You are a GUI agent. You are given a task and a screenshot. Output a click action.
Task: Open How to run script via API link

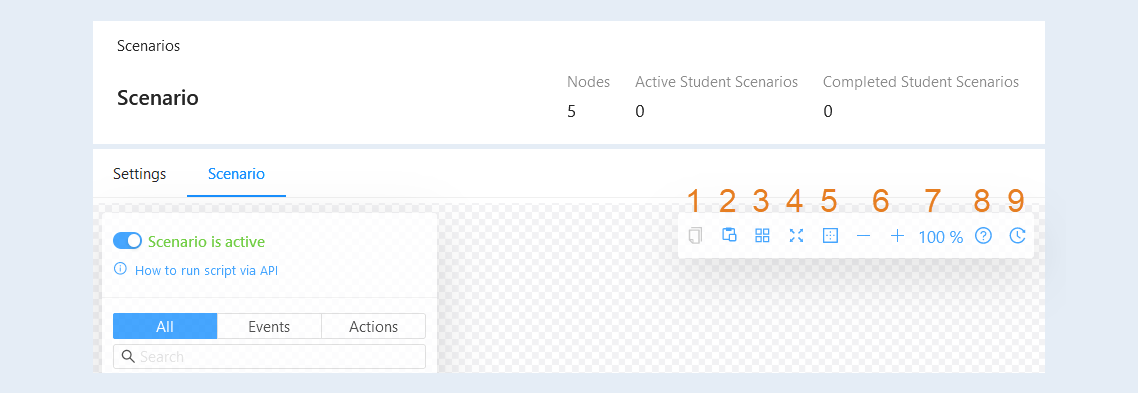click(x=206, y=270)
